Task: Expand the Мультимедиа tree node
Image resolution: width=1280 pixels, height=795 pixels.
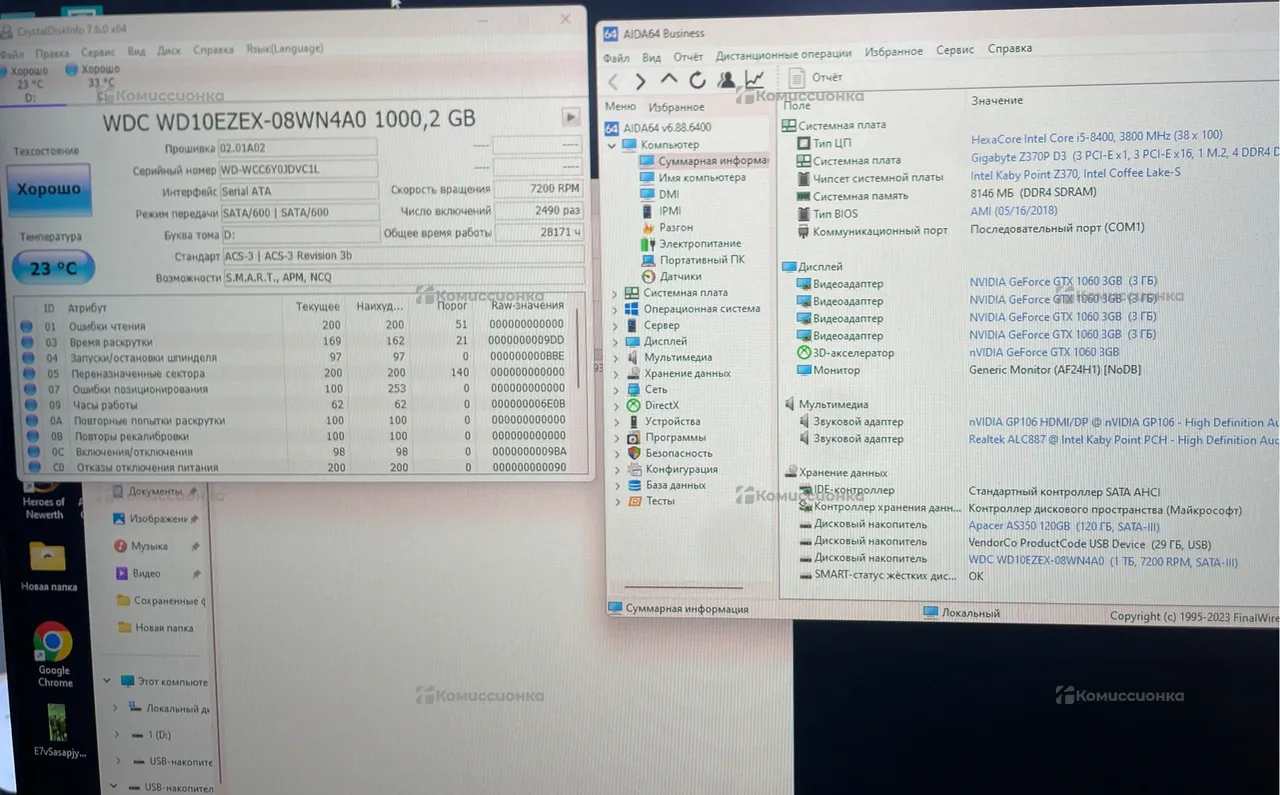Action: click(x=614, y=357)
